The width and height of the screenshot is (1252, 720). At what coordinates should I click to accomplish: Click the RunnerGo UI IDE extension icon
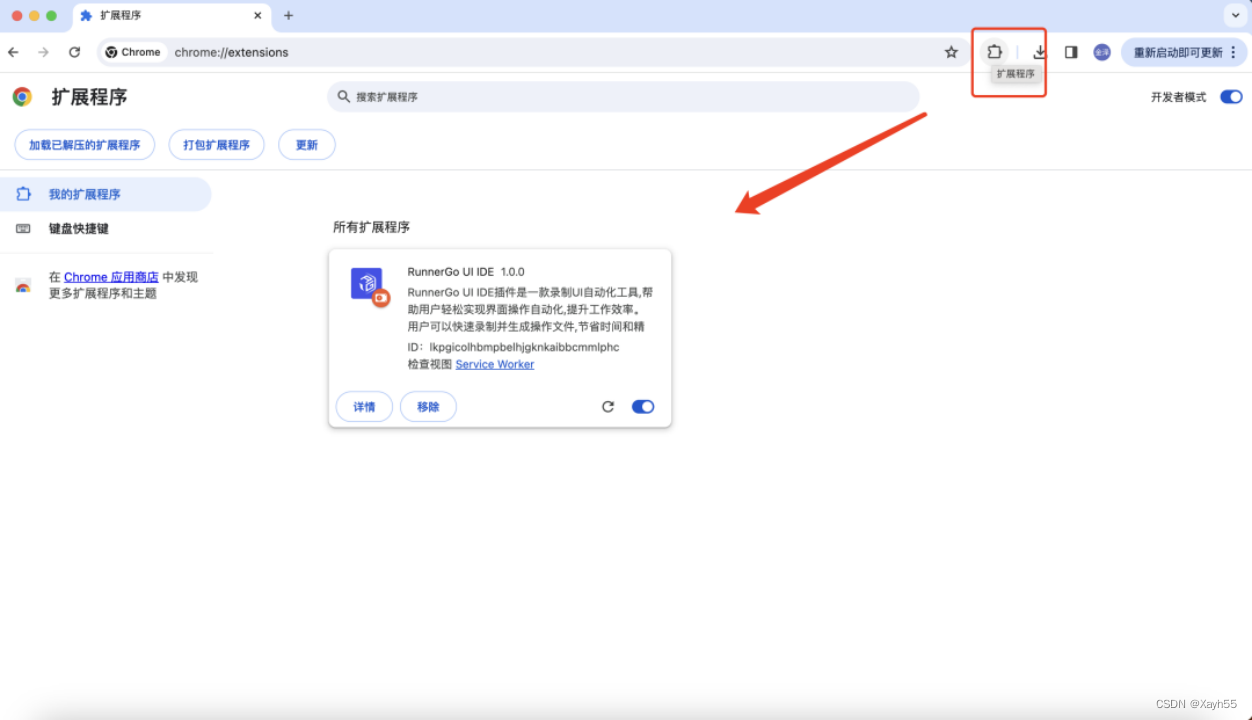pos(369,286)
